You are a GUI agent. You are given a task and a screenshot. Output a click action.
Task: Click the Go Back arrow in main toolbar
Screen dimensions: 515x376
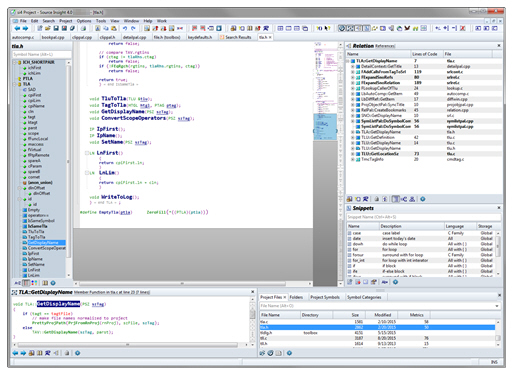coord(17,29)
